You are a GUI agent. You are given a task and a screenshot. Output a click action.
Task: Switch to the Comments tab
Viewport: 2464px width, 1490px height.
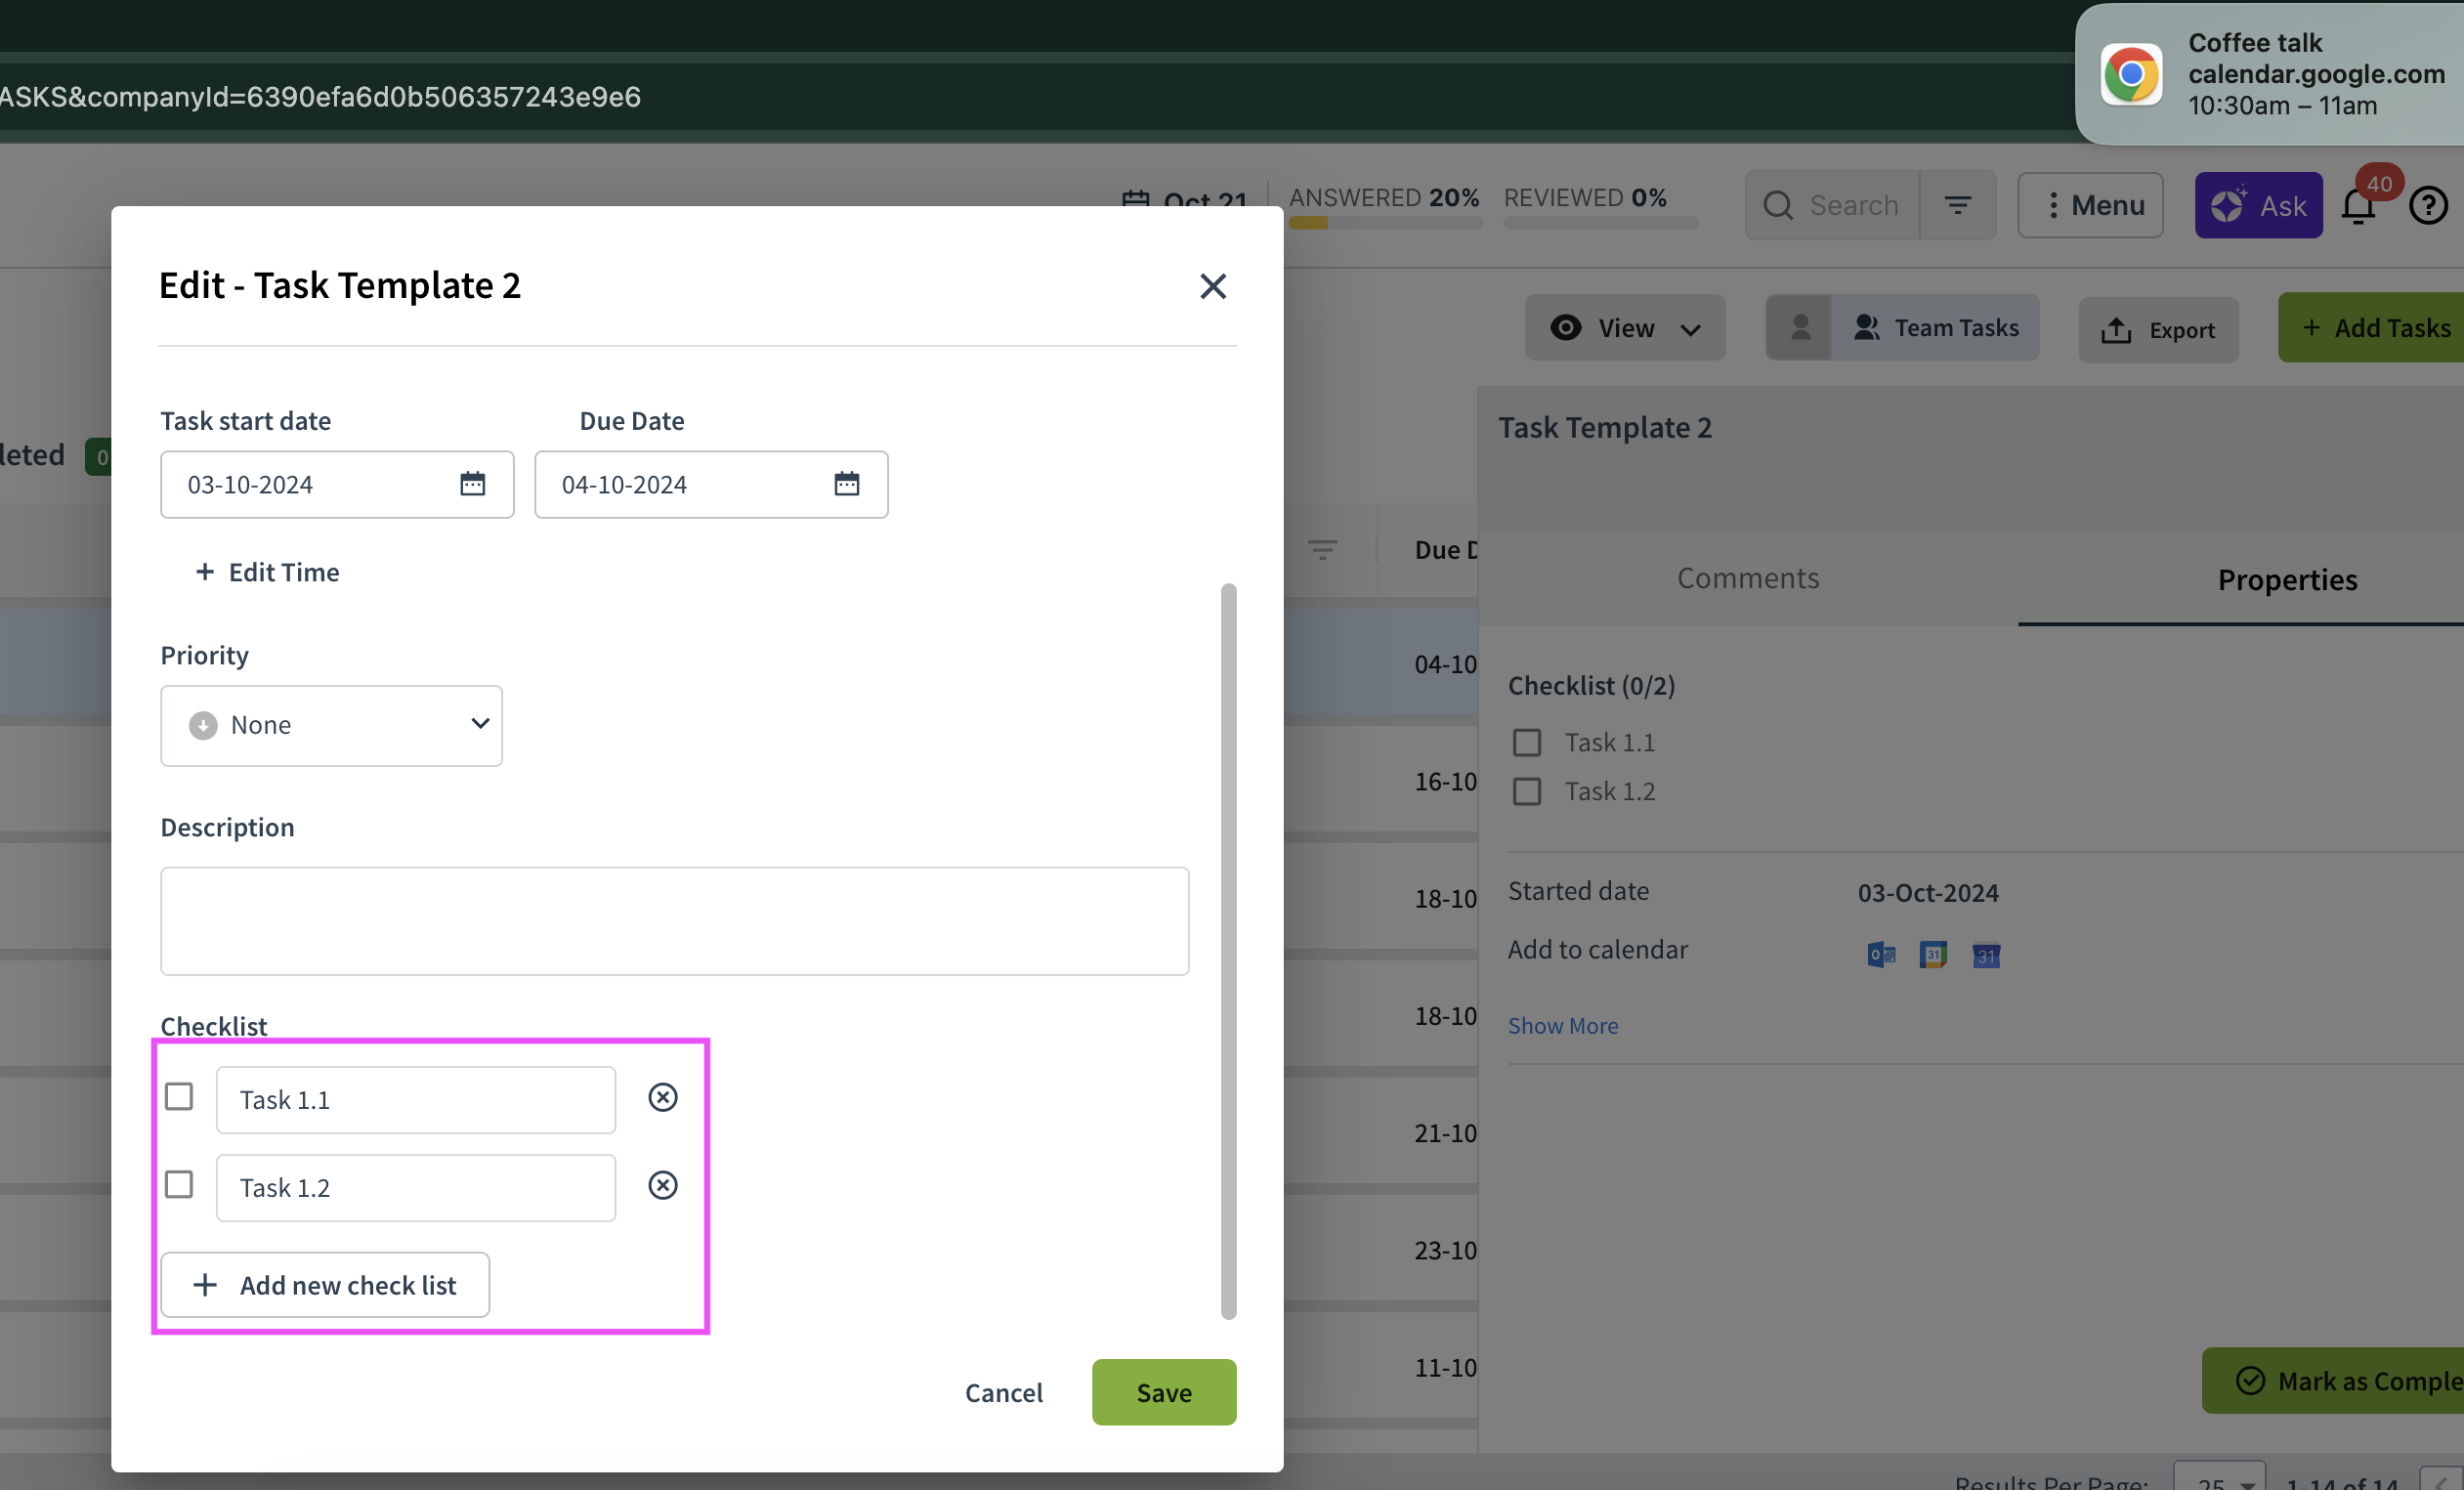tap(1747, 578)
